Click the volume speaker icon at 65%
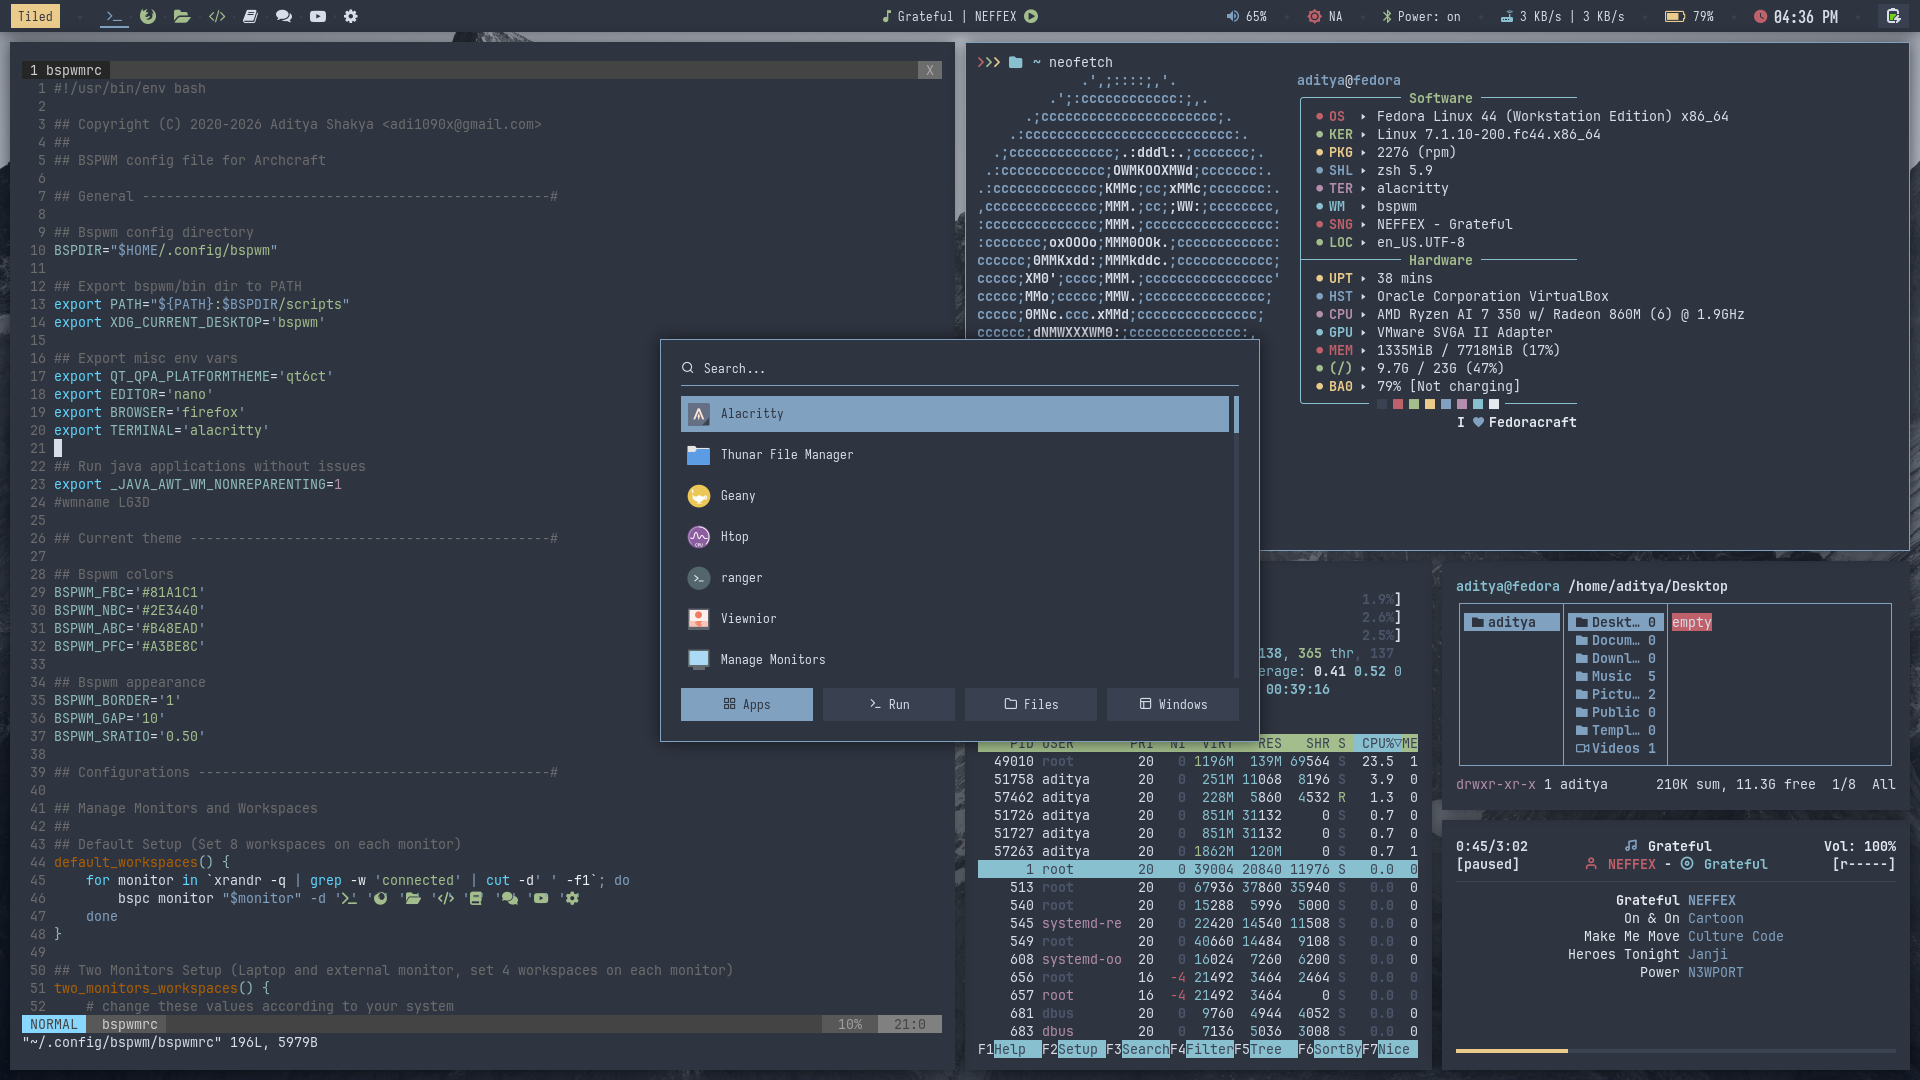Screen dimensions: 1920x1080 pos(1233,16)
